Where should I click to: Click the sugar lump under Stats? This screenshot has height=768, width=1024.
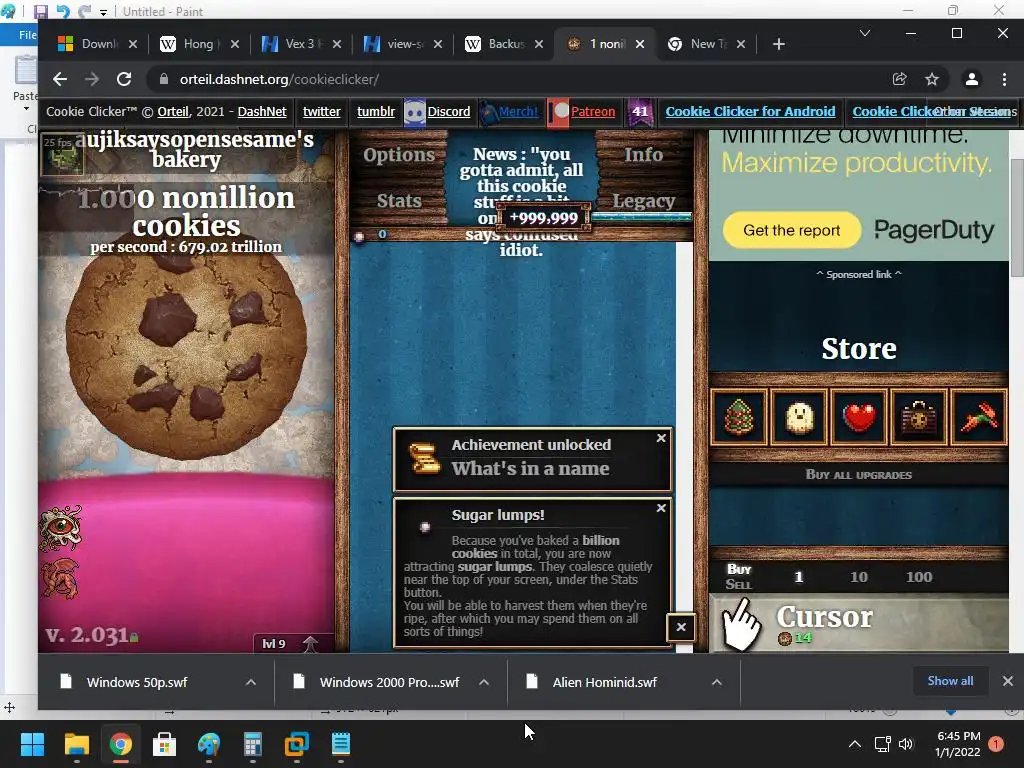click(359, 236)
